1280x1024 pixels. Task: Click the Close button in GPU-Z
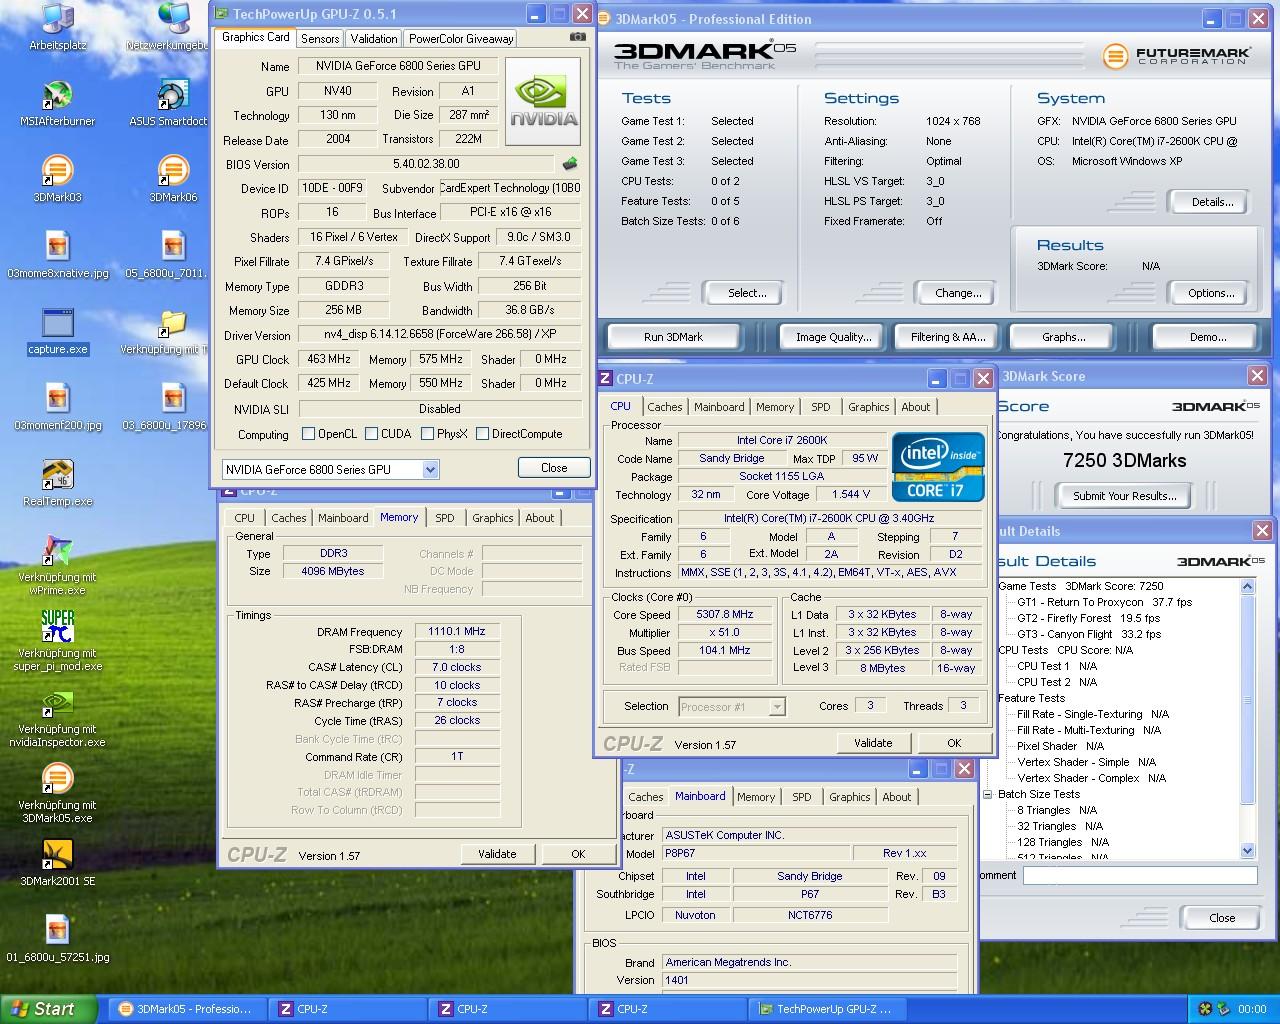[x=554, y=467]
